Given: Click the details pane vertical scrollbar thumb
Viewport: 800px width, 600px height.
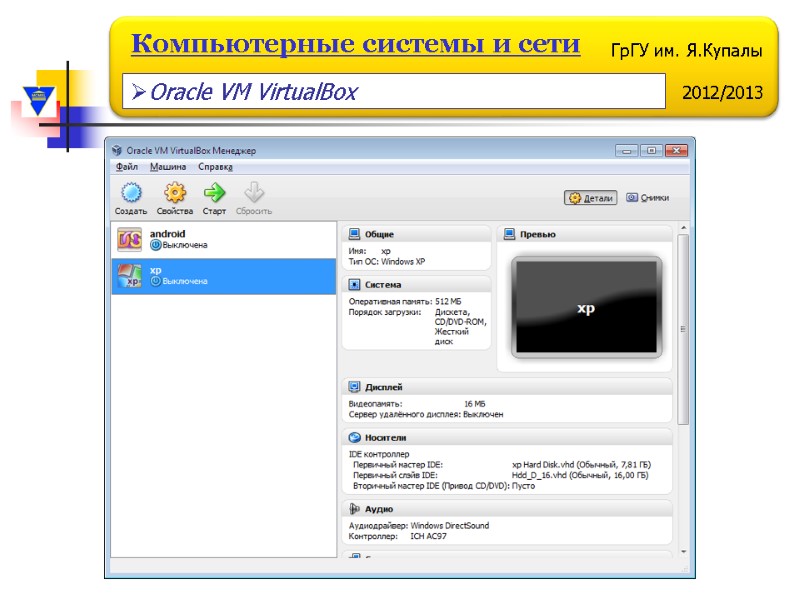Looking at the screenshot, I should point(683,329).
